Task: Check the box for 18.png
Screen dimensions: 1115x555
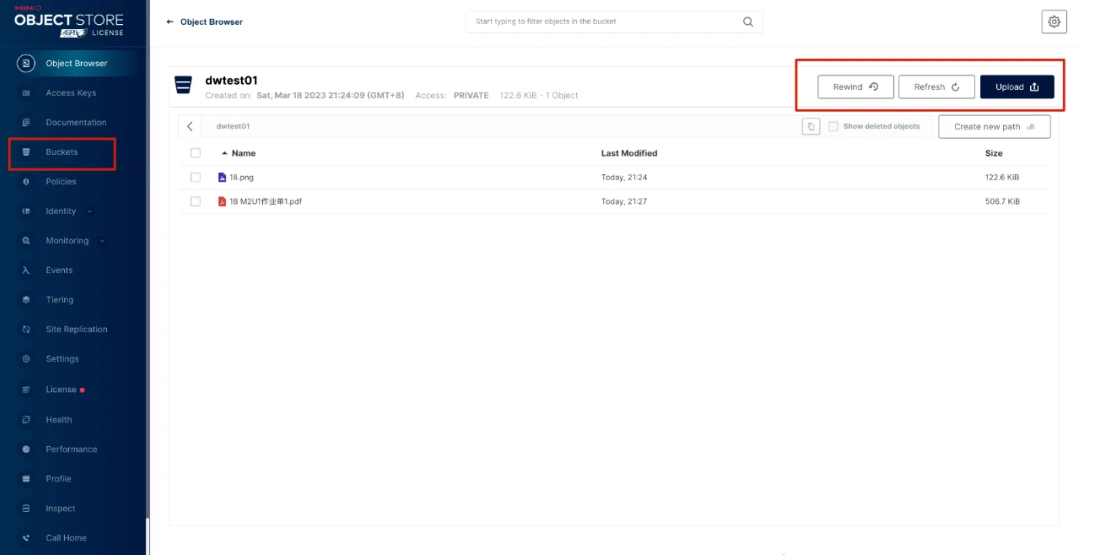Action: [195, 177]
